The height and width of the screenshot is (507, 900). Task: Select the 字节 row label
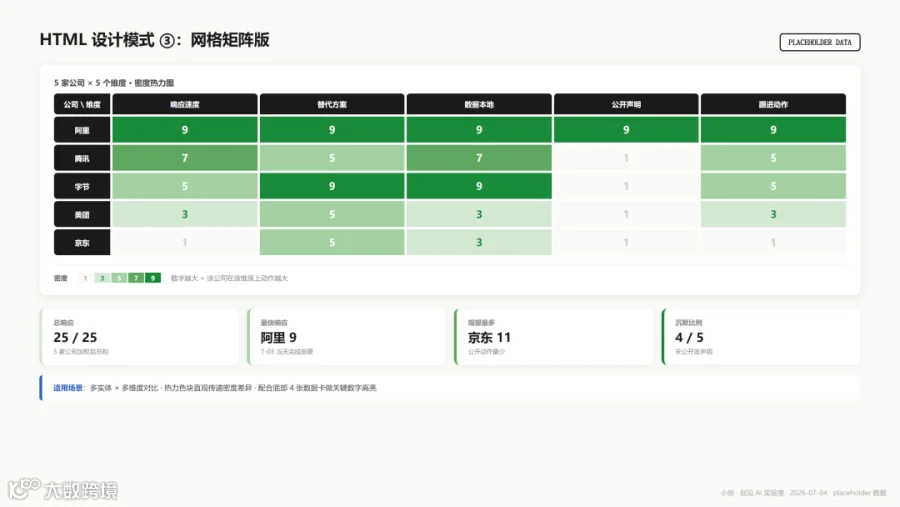[x=82, y=186]
